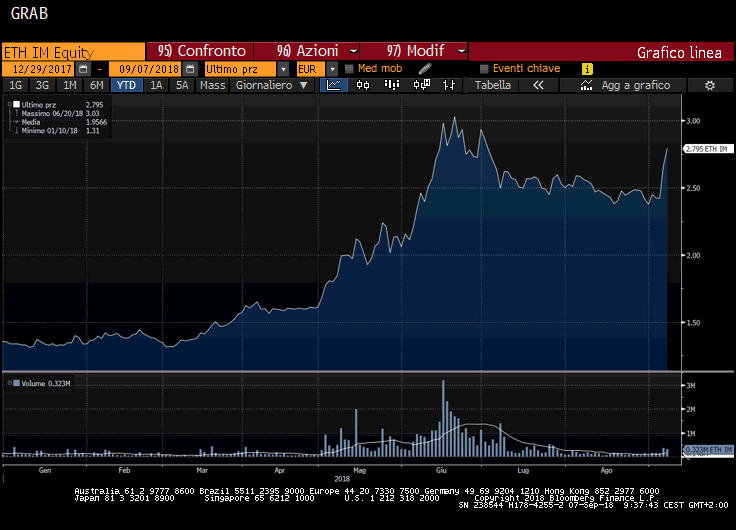Expand the Ultimo prz field dropdown

tap(284, 69)
